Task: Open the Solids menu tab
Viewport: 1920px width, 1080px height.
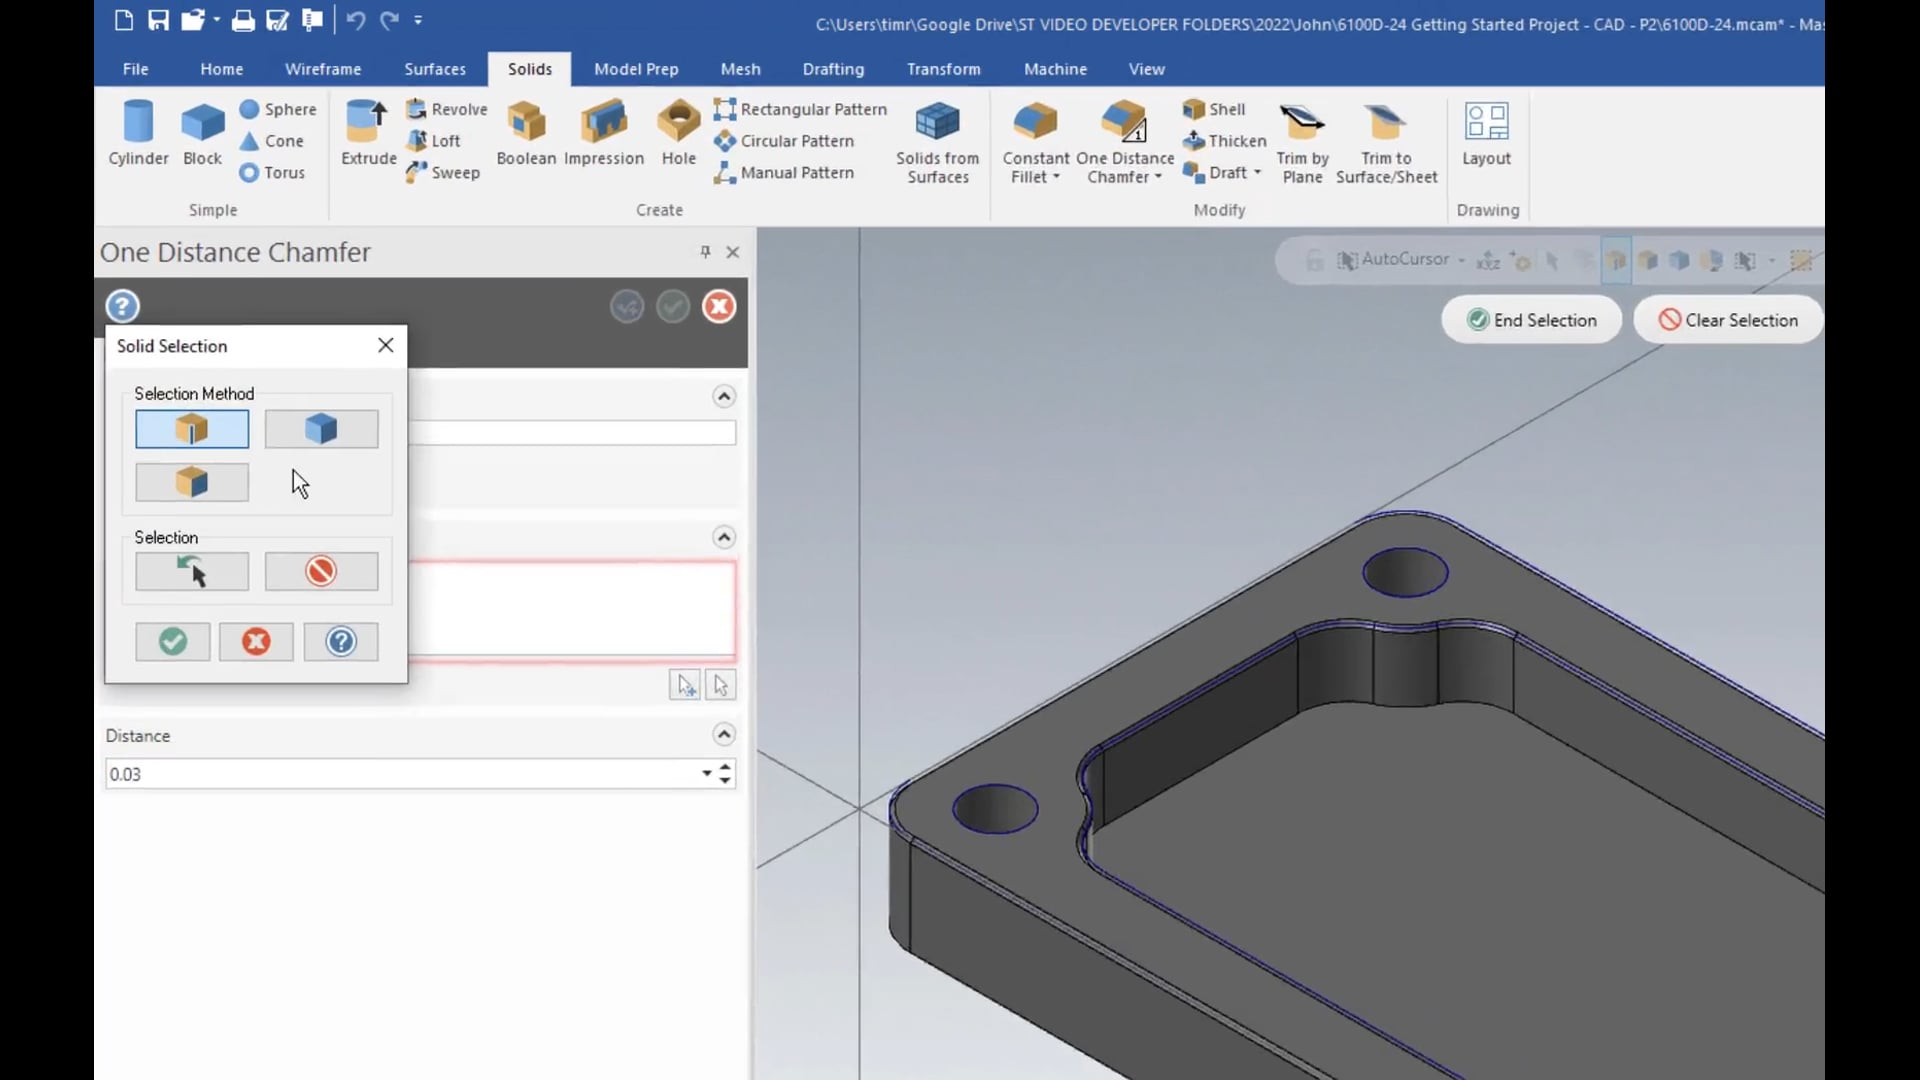Action: pos(529,69)
